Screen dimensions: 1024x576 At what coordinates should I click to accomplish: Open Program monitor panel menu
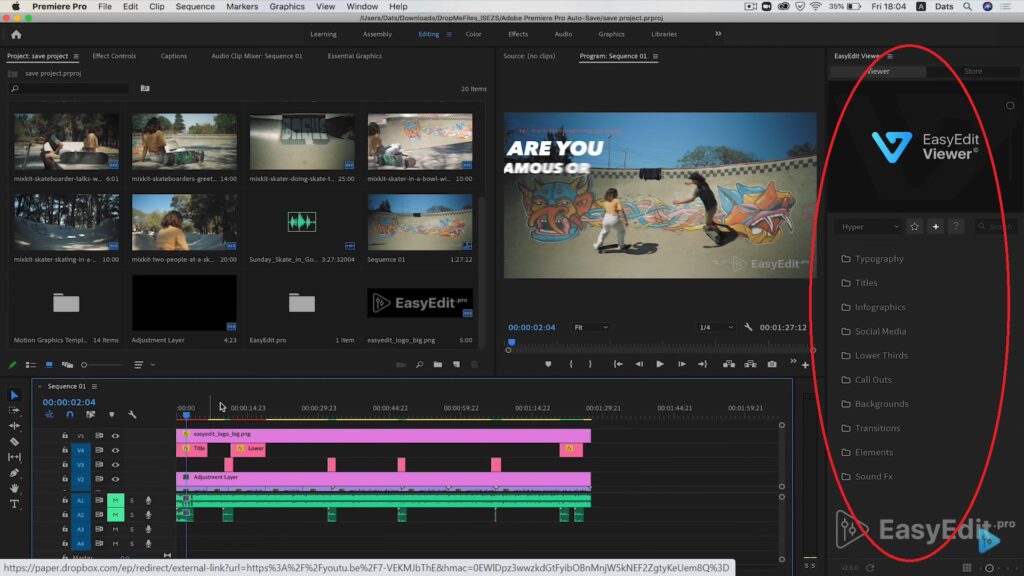tap(655, 56)
